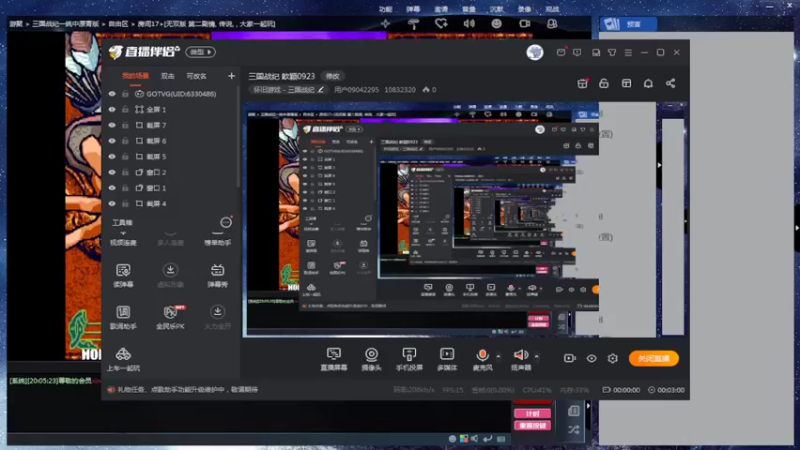Click the orange 关闭直播 button
Viewport: 800px width, 450px height.
click(x=654, y=358)
